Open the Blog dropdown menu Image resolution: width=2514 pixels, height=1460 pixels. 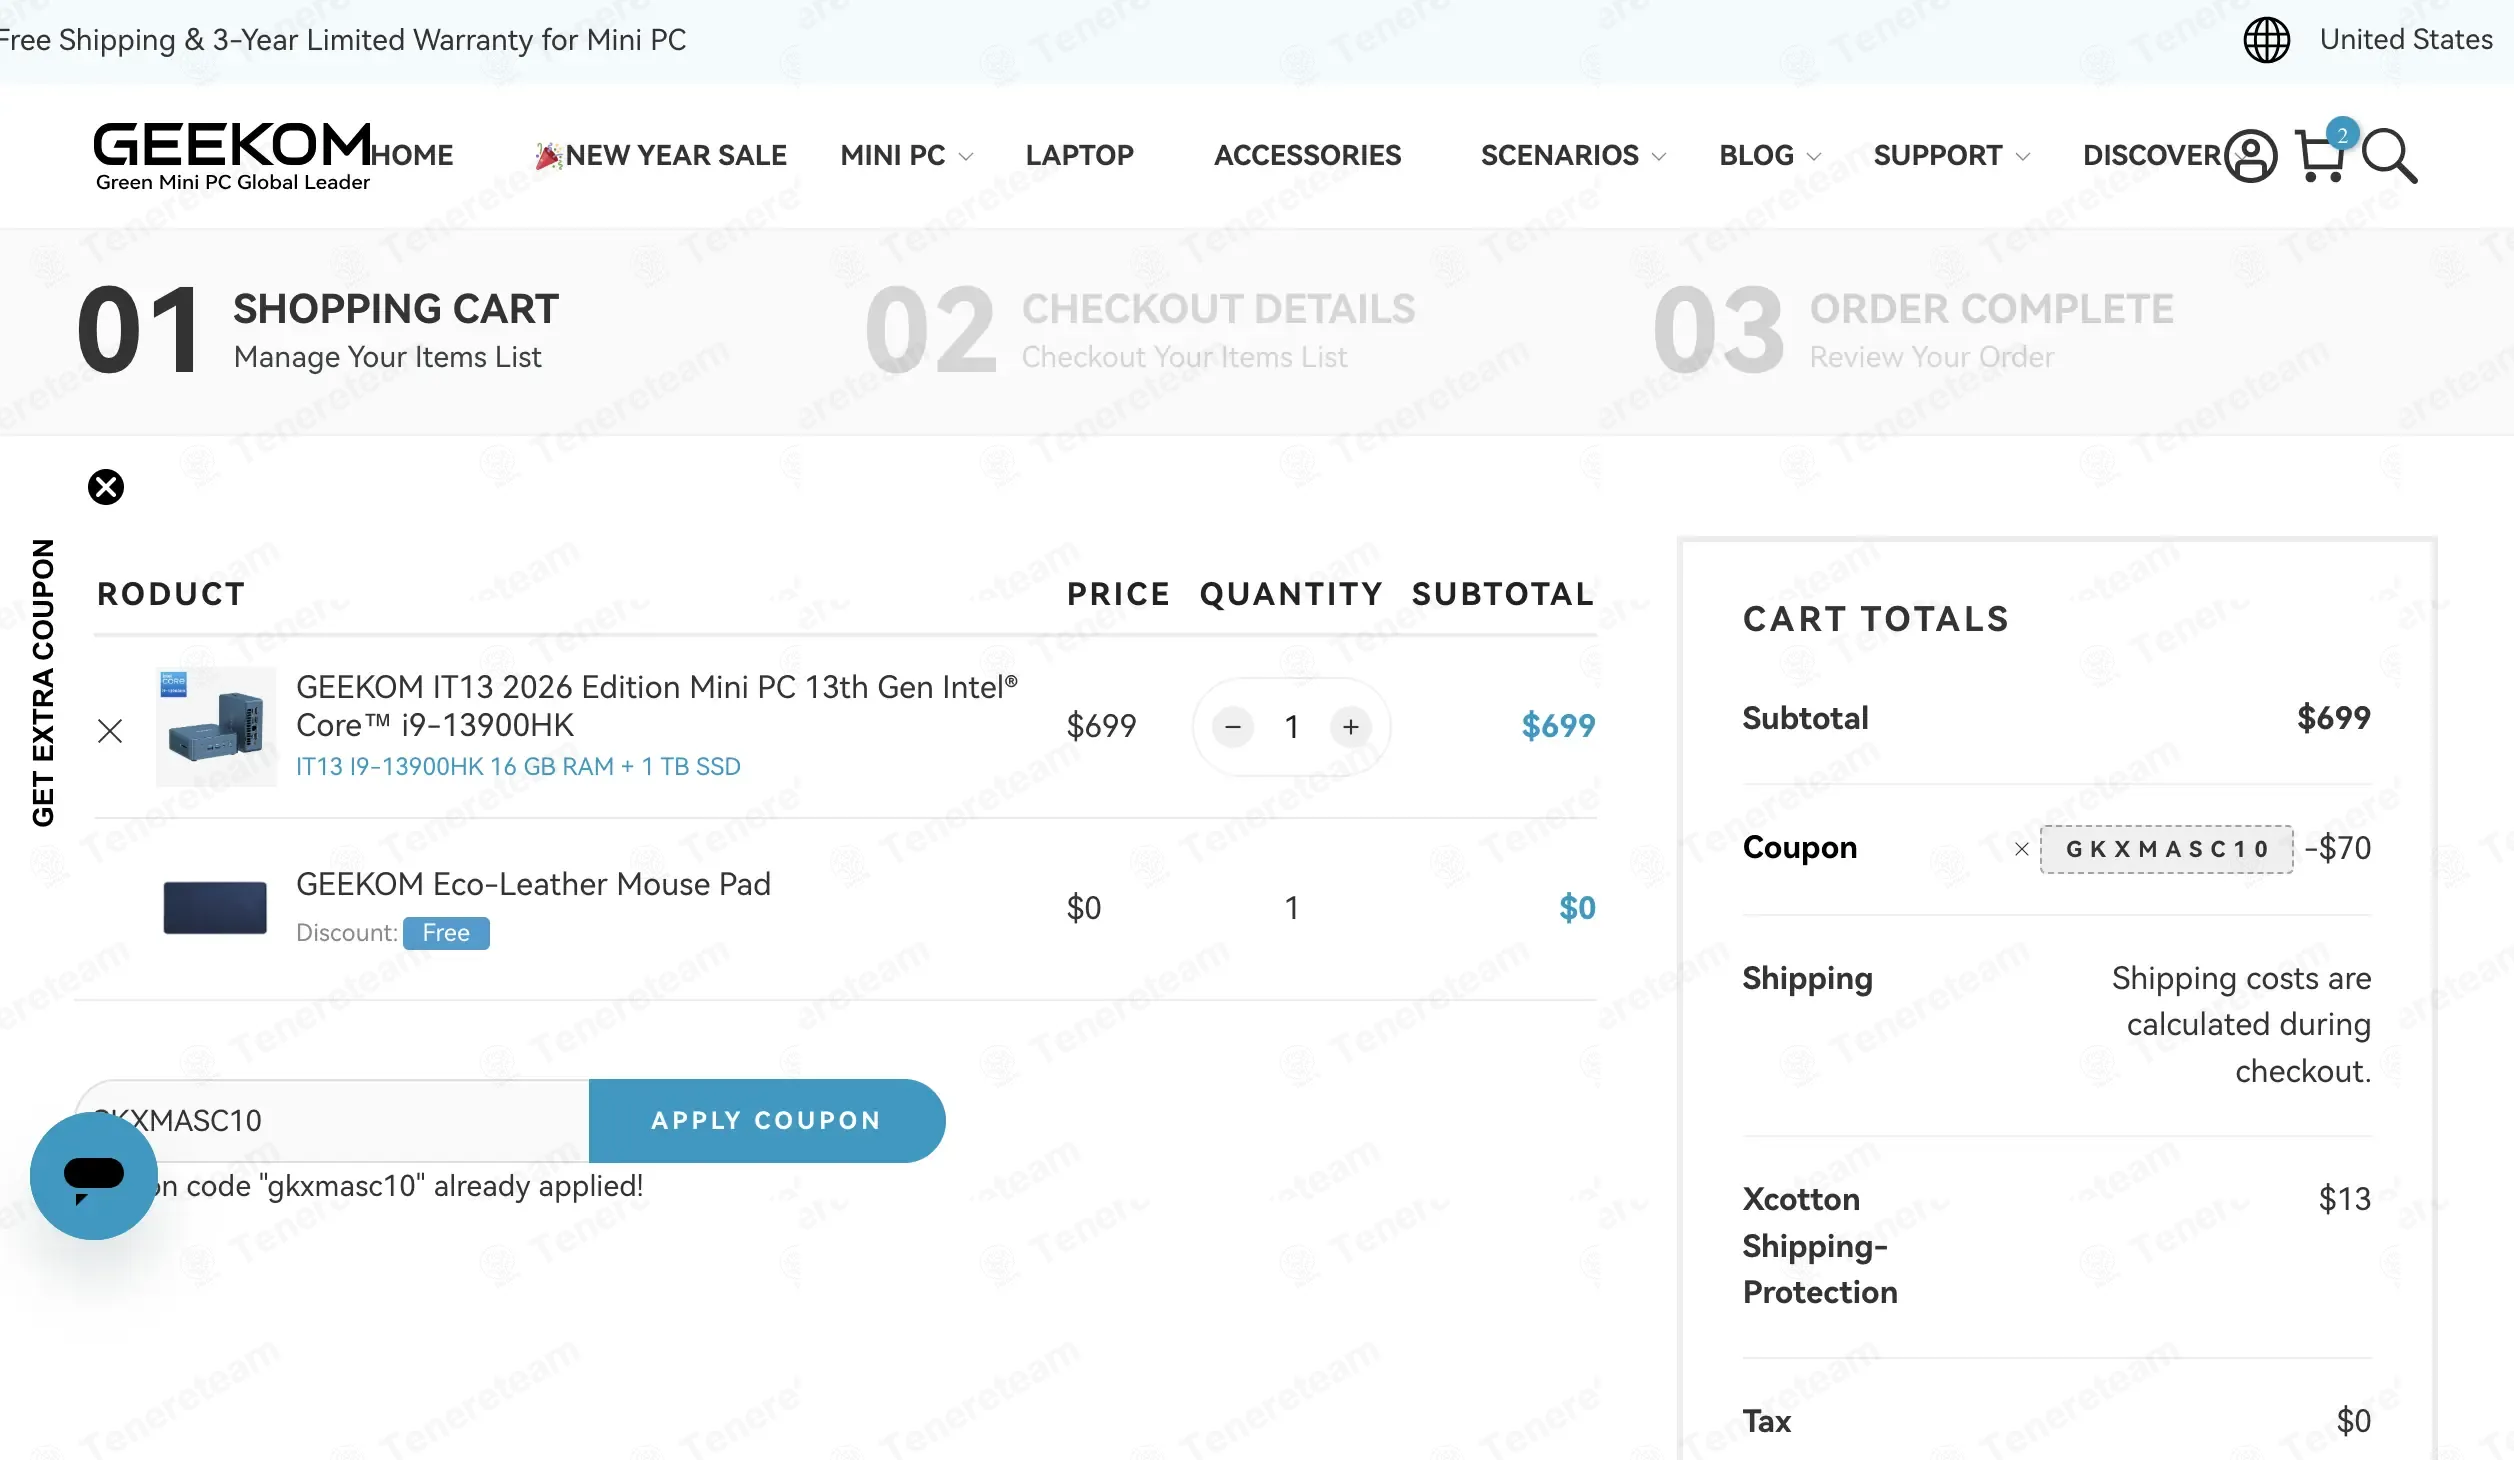(1769, 156)
